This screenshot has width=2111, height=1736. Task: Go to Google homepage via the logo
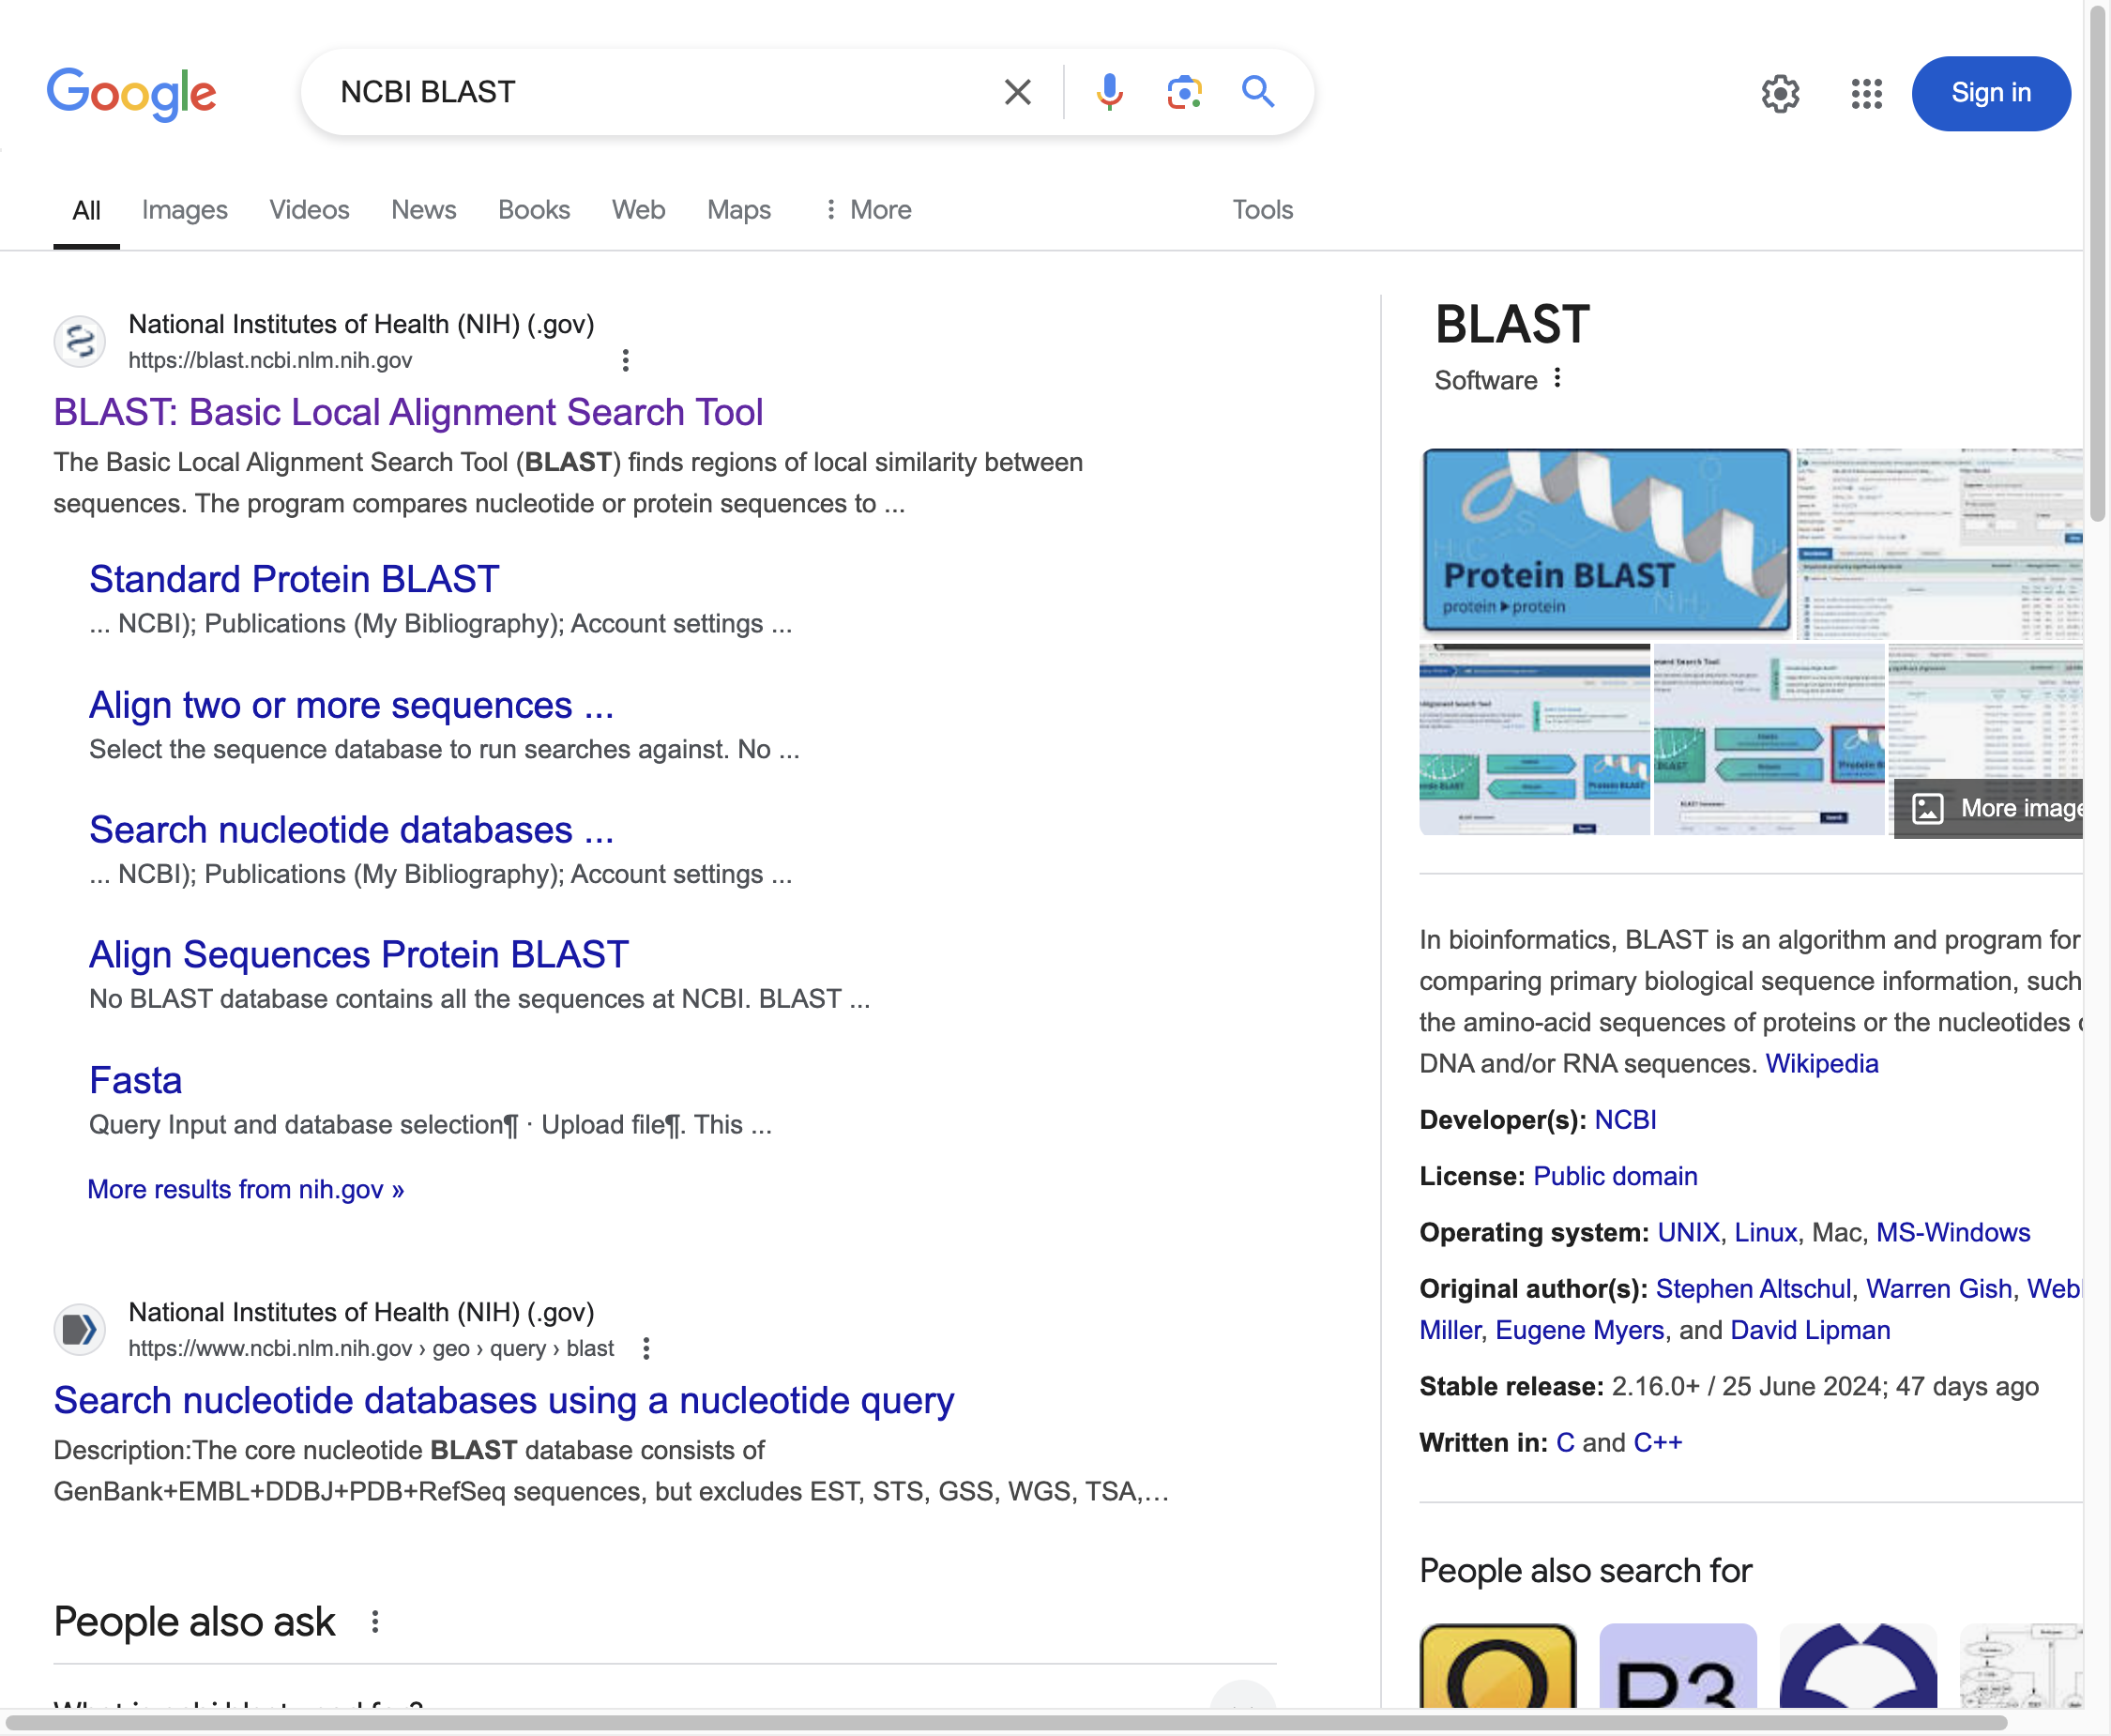click(131, 94)
